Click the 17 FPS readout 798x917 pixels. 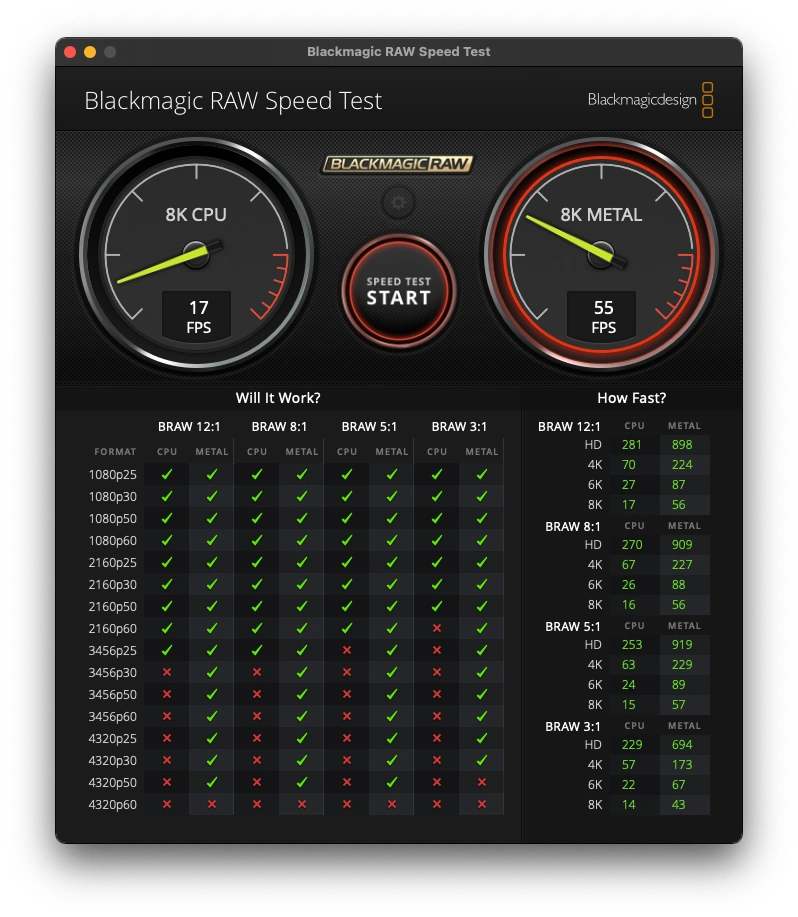point(198,316)
